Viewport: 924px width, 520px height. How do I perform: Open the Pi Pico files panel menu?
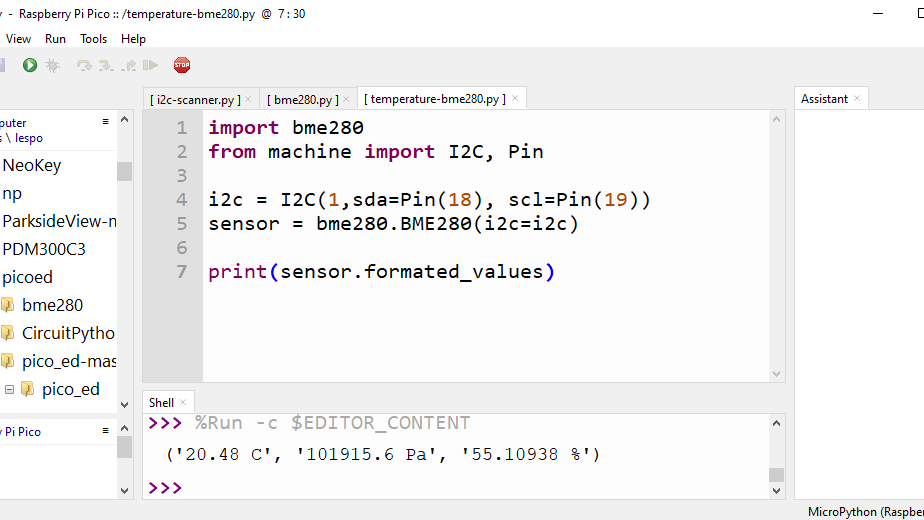coord(106,431)
